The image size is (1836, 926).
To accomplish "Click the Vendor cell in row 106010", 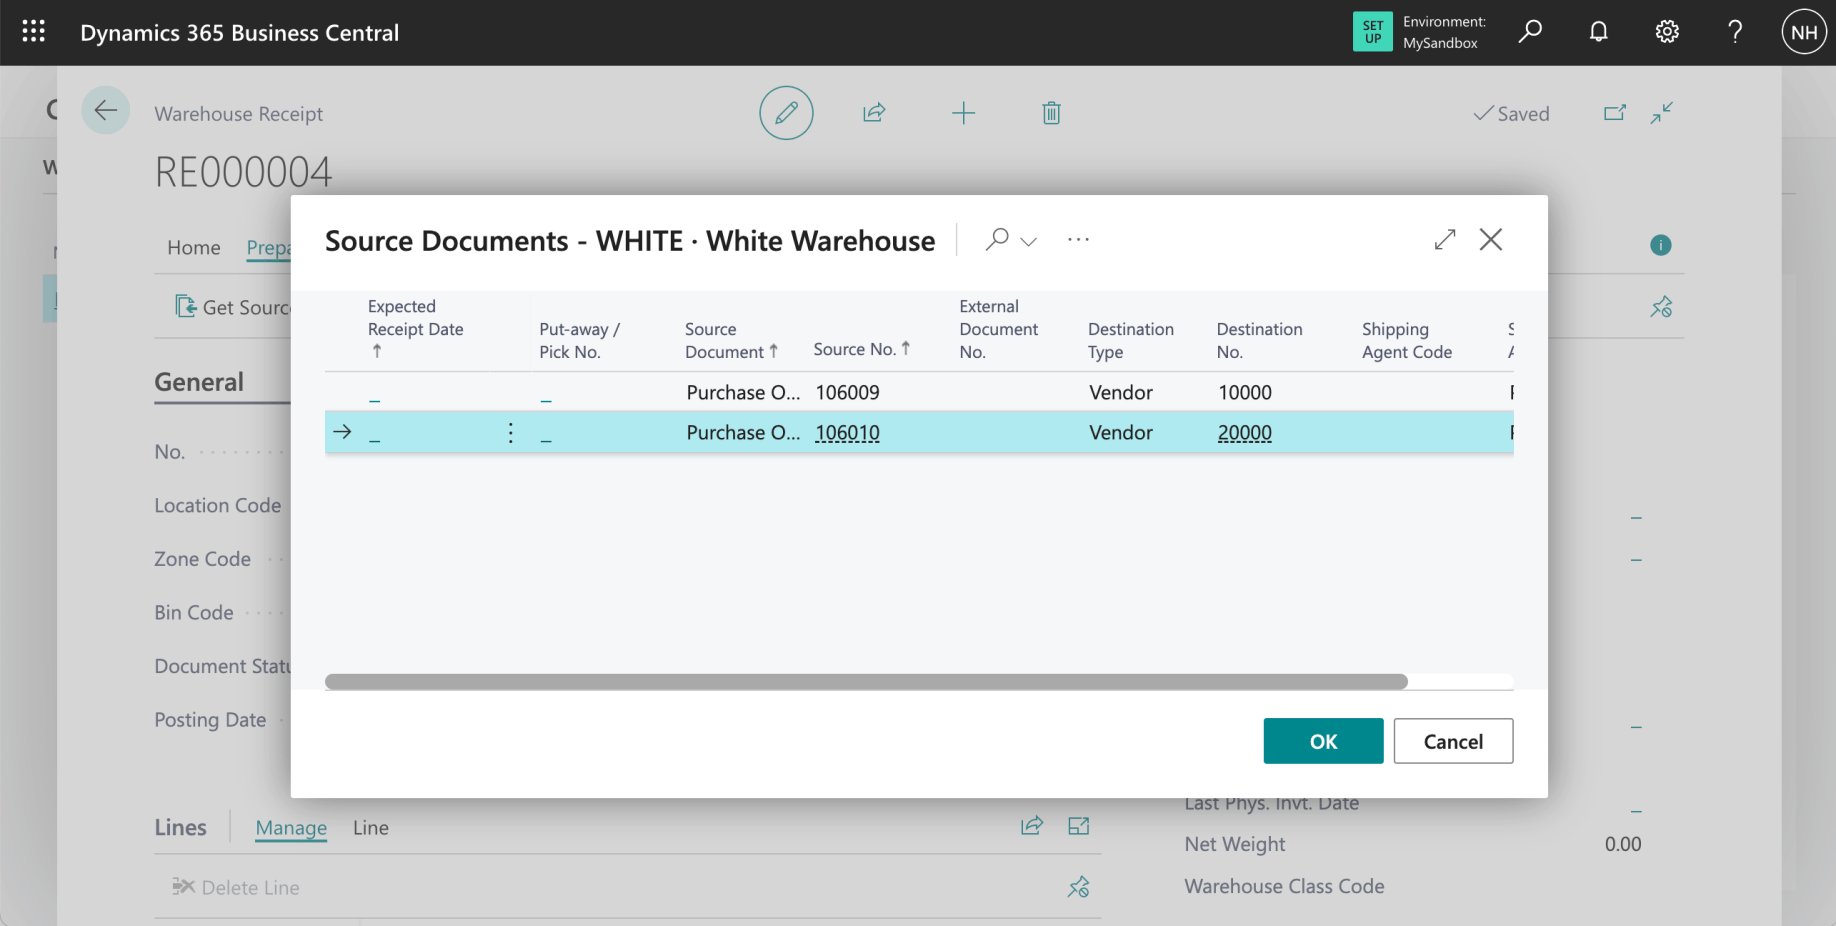I will click(1121, 432).
